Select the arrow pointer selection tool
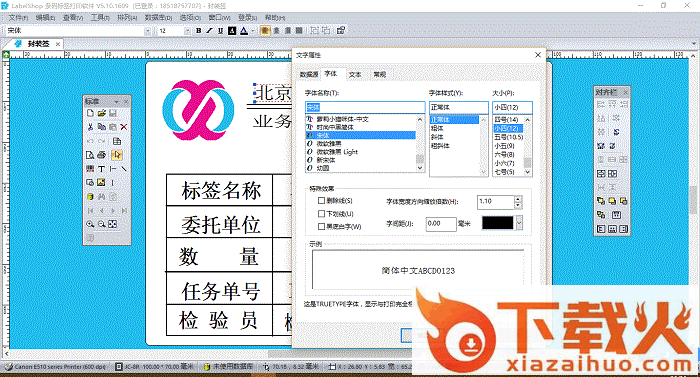Viewport: 700px width, 377px height. point(117,155)
